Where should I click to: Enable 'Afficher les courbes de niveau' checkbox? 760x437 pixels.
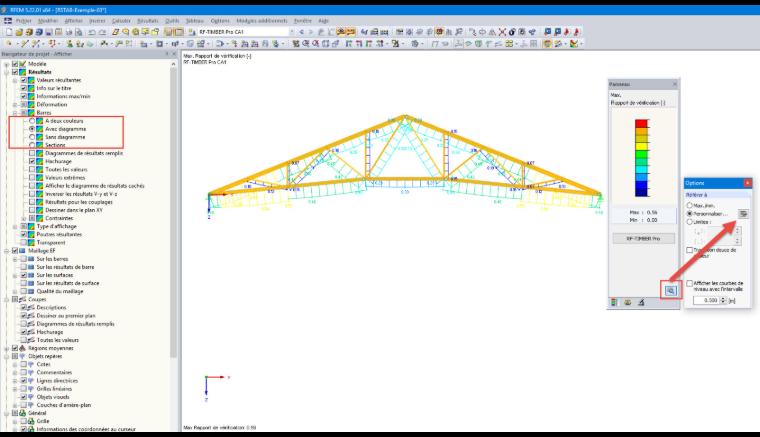[689, 283]
